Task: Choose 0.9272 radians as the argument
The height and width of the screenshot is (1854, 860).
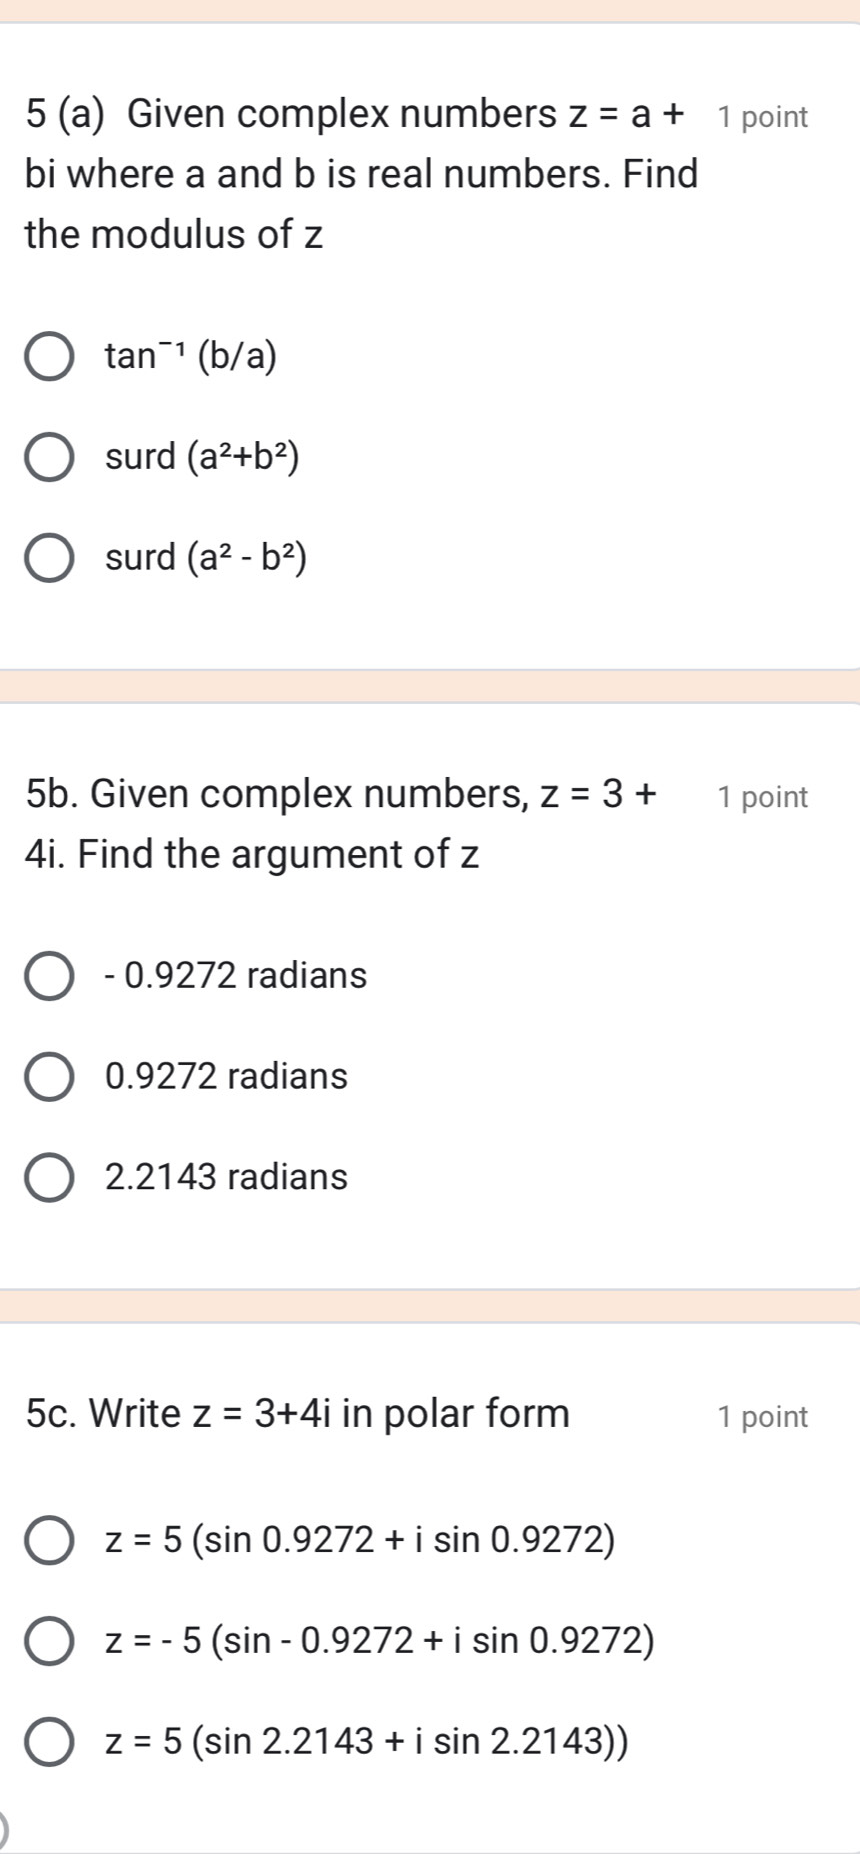Action: click(49, 1076)
